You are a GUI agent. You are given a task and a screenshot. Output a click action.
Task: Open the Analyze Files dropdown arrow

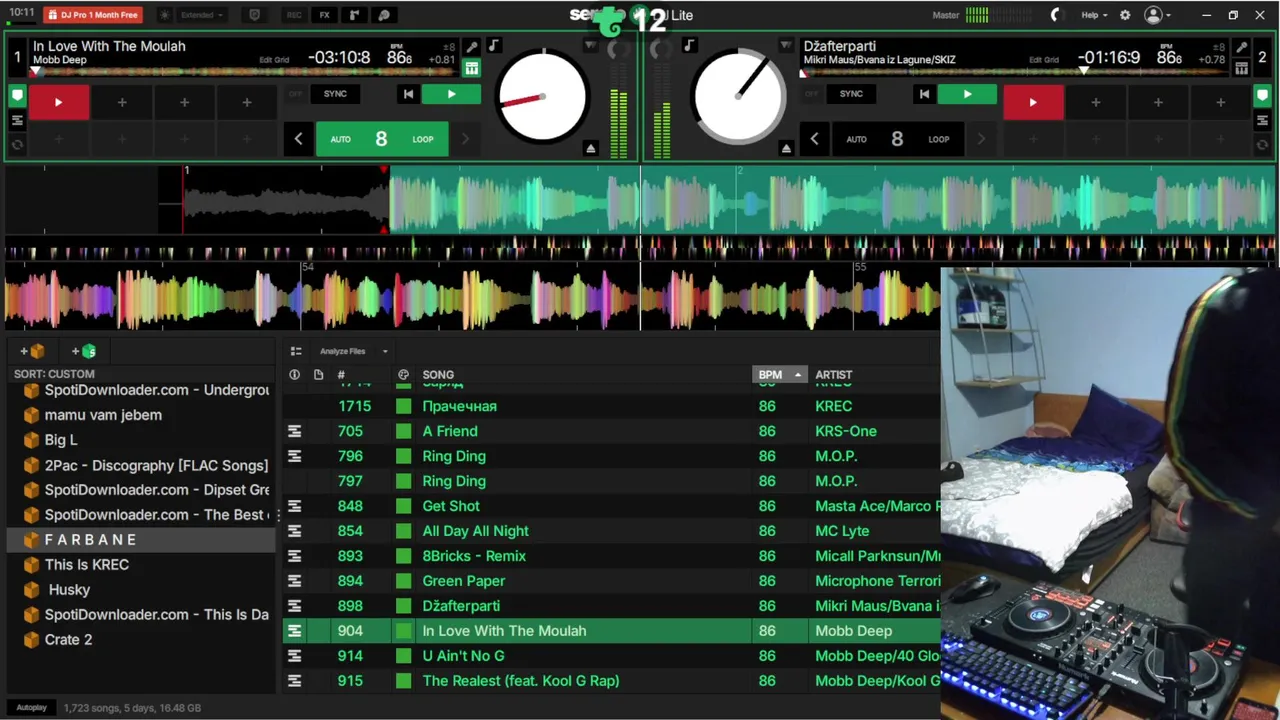coord(385,351)
